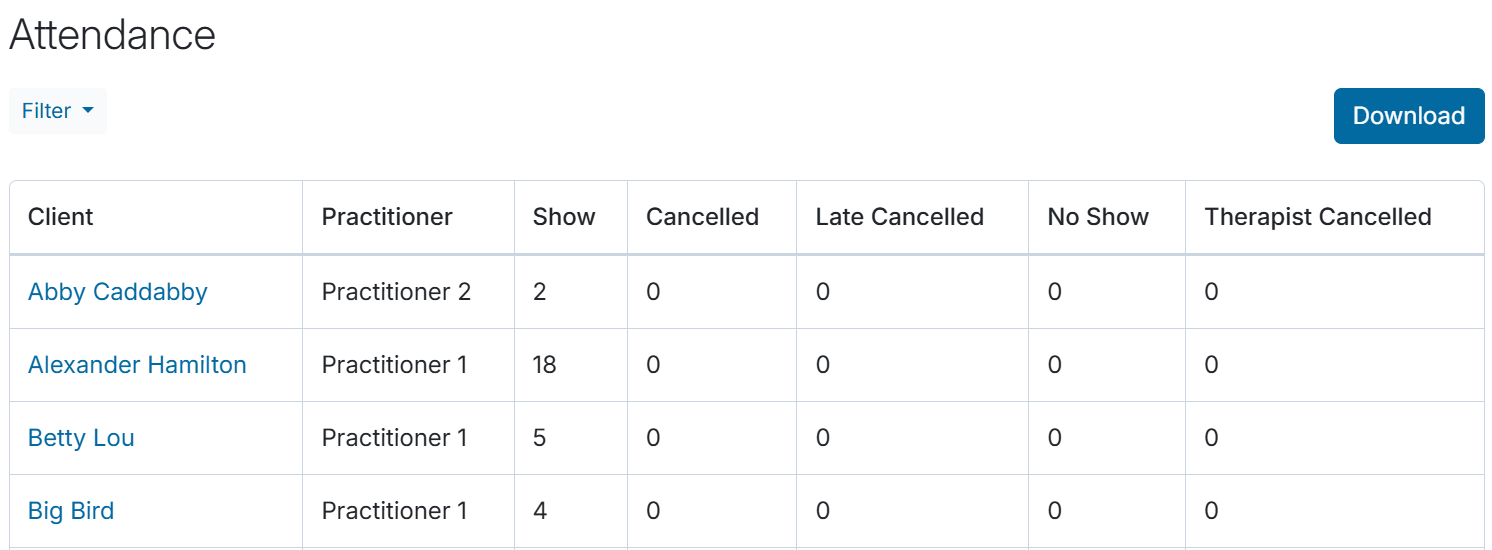Click the Attendance page heading
The image size is (1492, 550).
(x=112, y=35)
